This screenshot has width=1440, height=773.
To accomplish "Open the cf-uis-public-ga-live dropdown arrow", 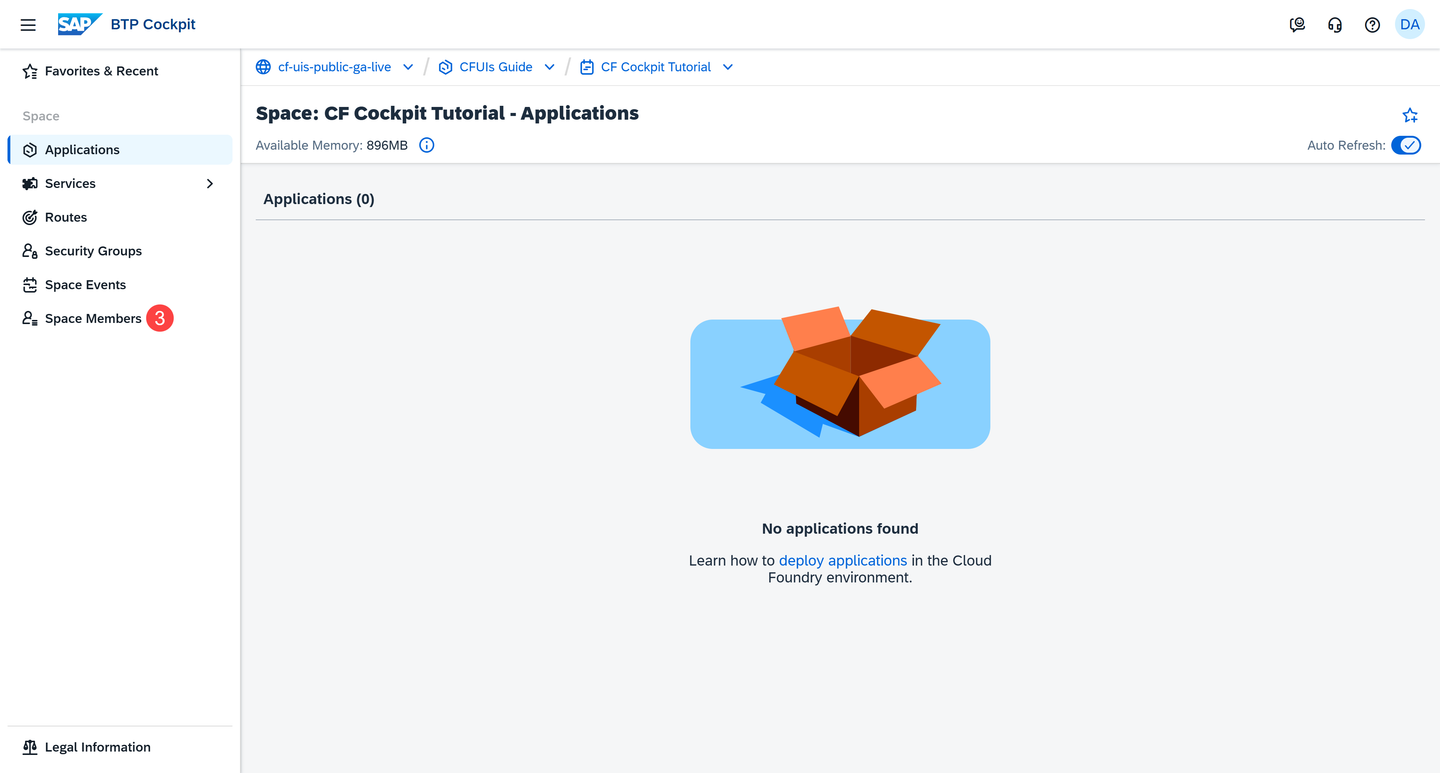I will [408, 67].
